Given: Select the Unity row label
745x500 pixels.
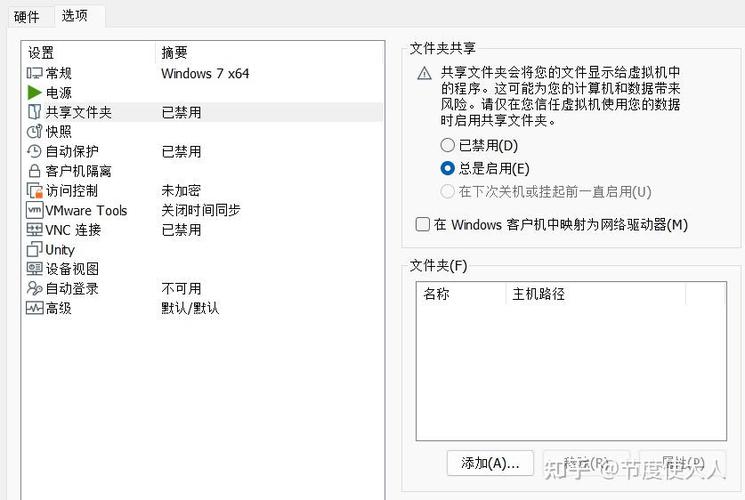Looking at the screenshot, I should point(60,250).
